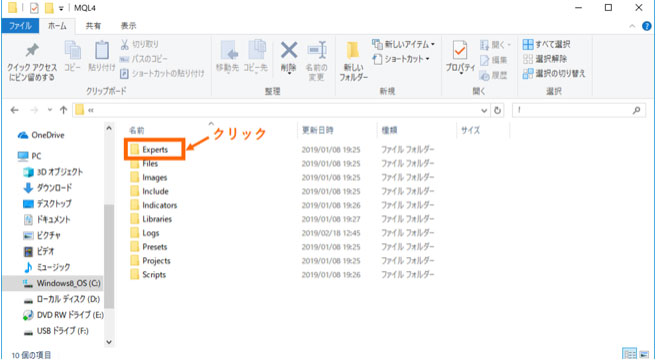Image resolution: width=656 pixels, height=363 pixels.
Task: Switch to large icons view
Action: (644, 355)
